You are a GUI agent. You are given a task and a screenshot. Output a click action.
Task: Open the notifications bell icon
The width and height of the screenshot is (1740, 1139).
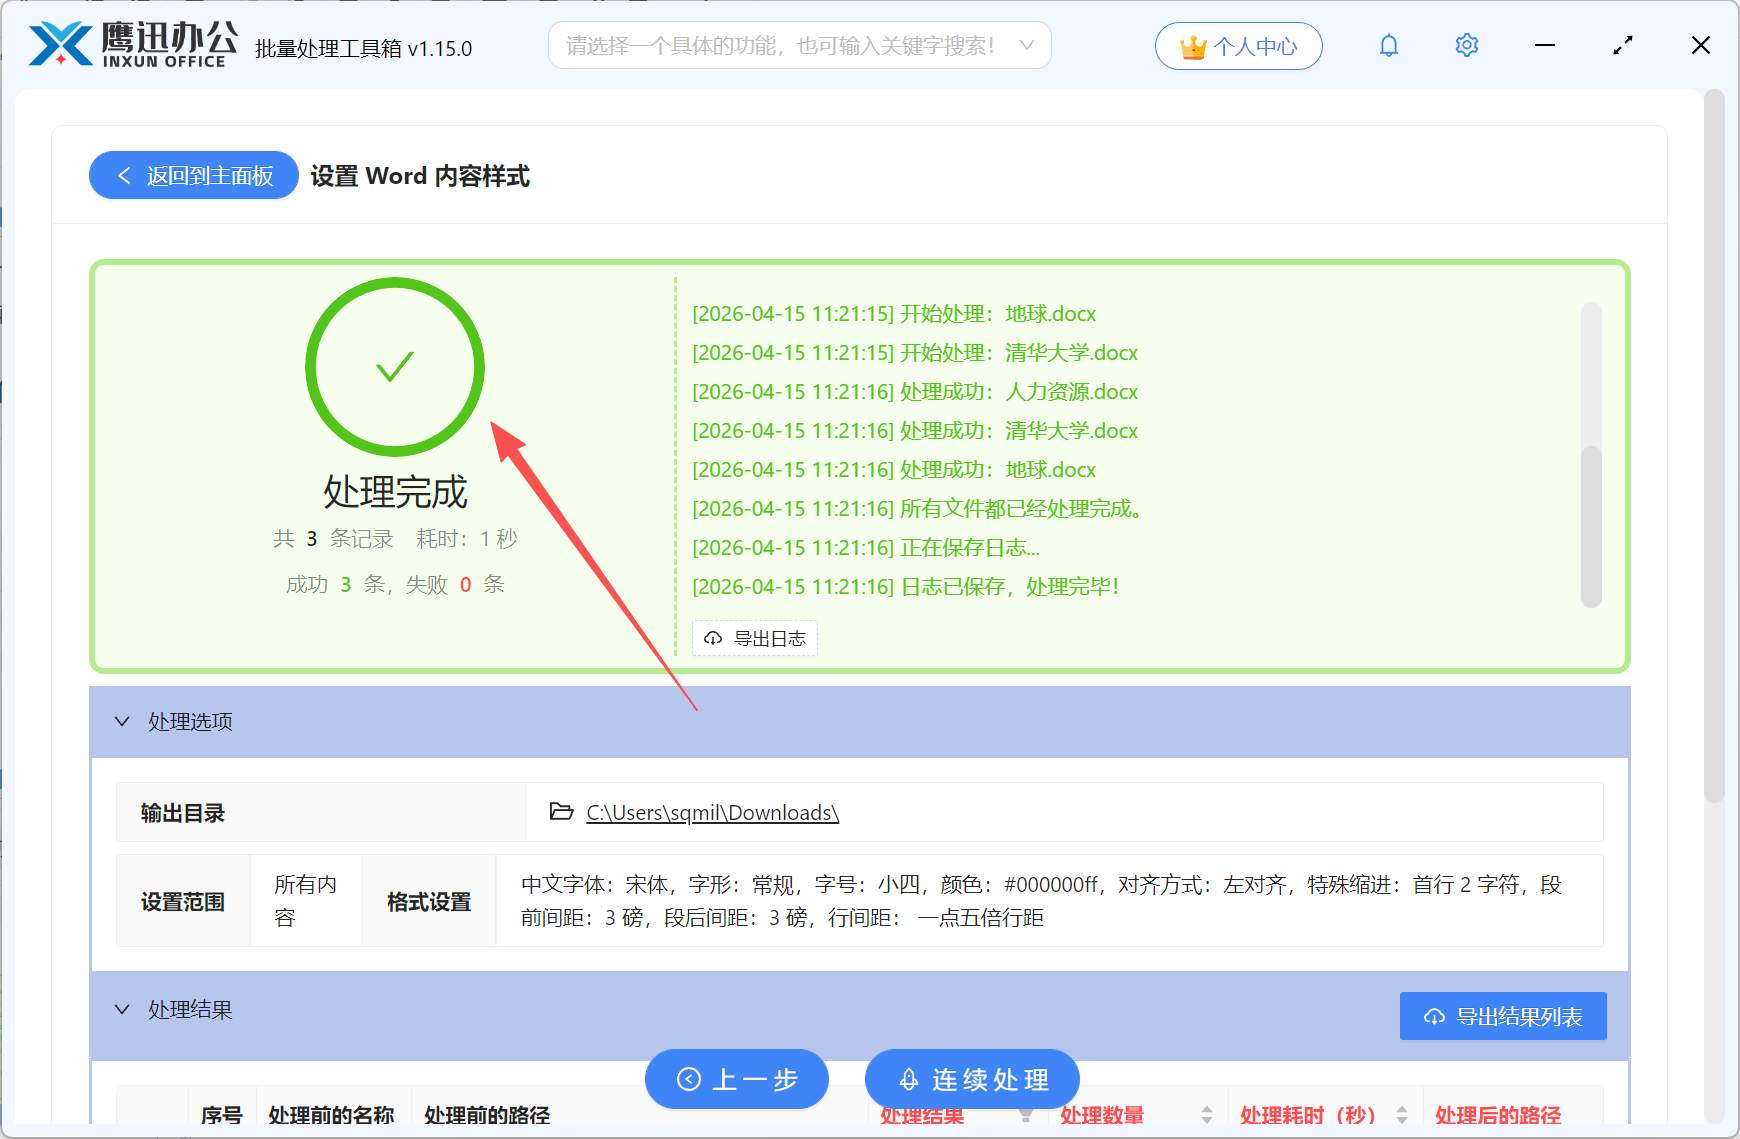(x=1389, y=45)
